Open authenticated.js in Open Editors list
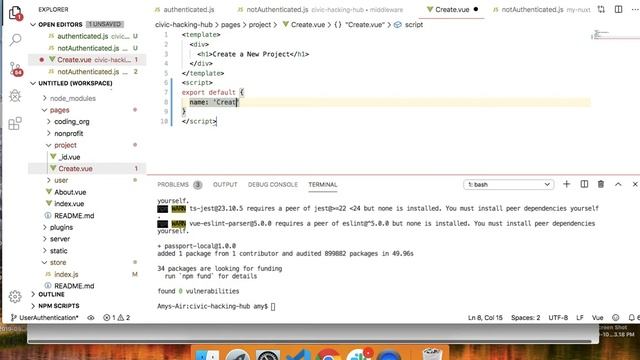The image size is (640, 360). (x=82, y=36)
